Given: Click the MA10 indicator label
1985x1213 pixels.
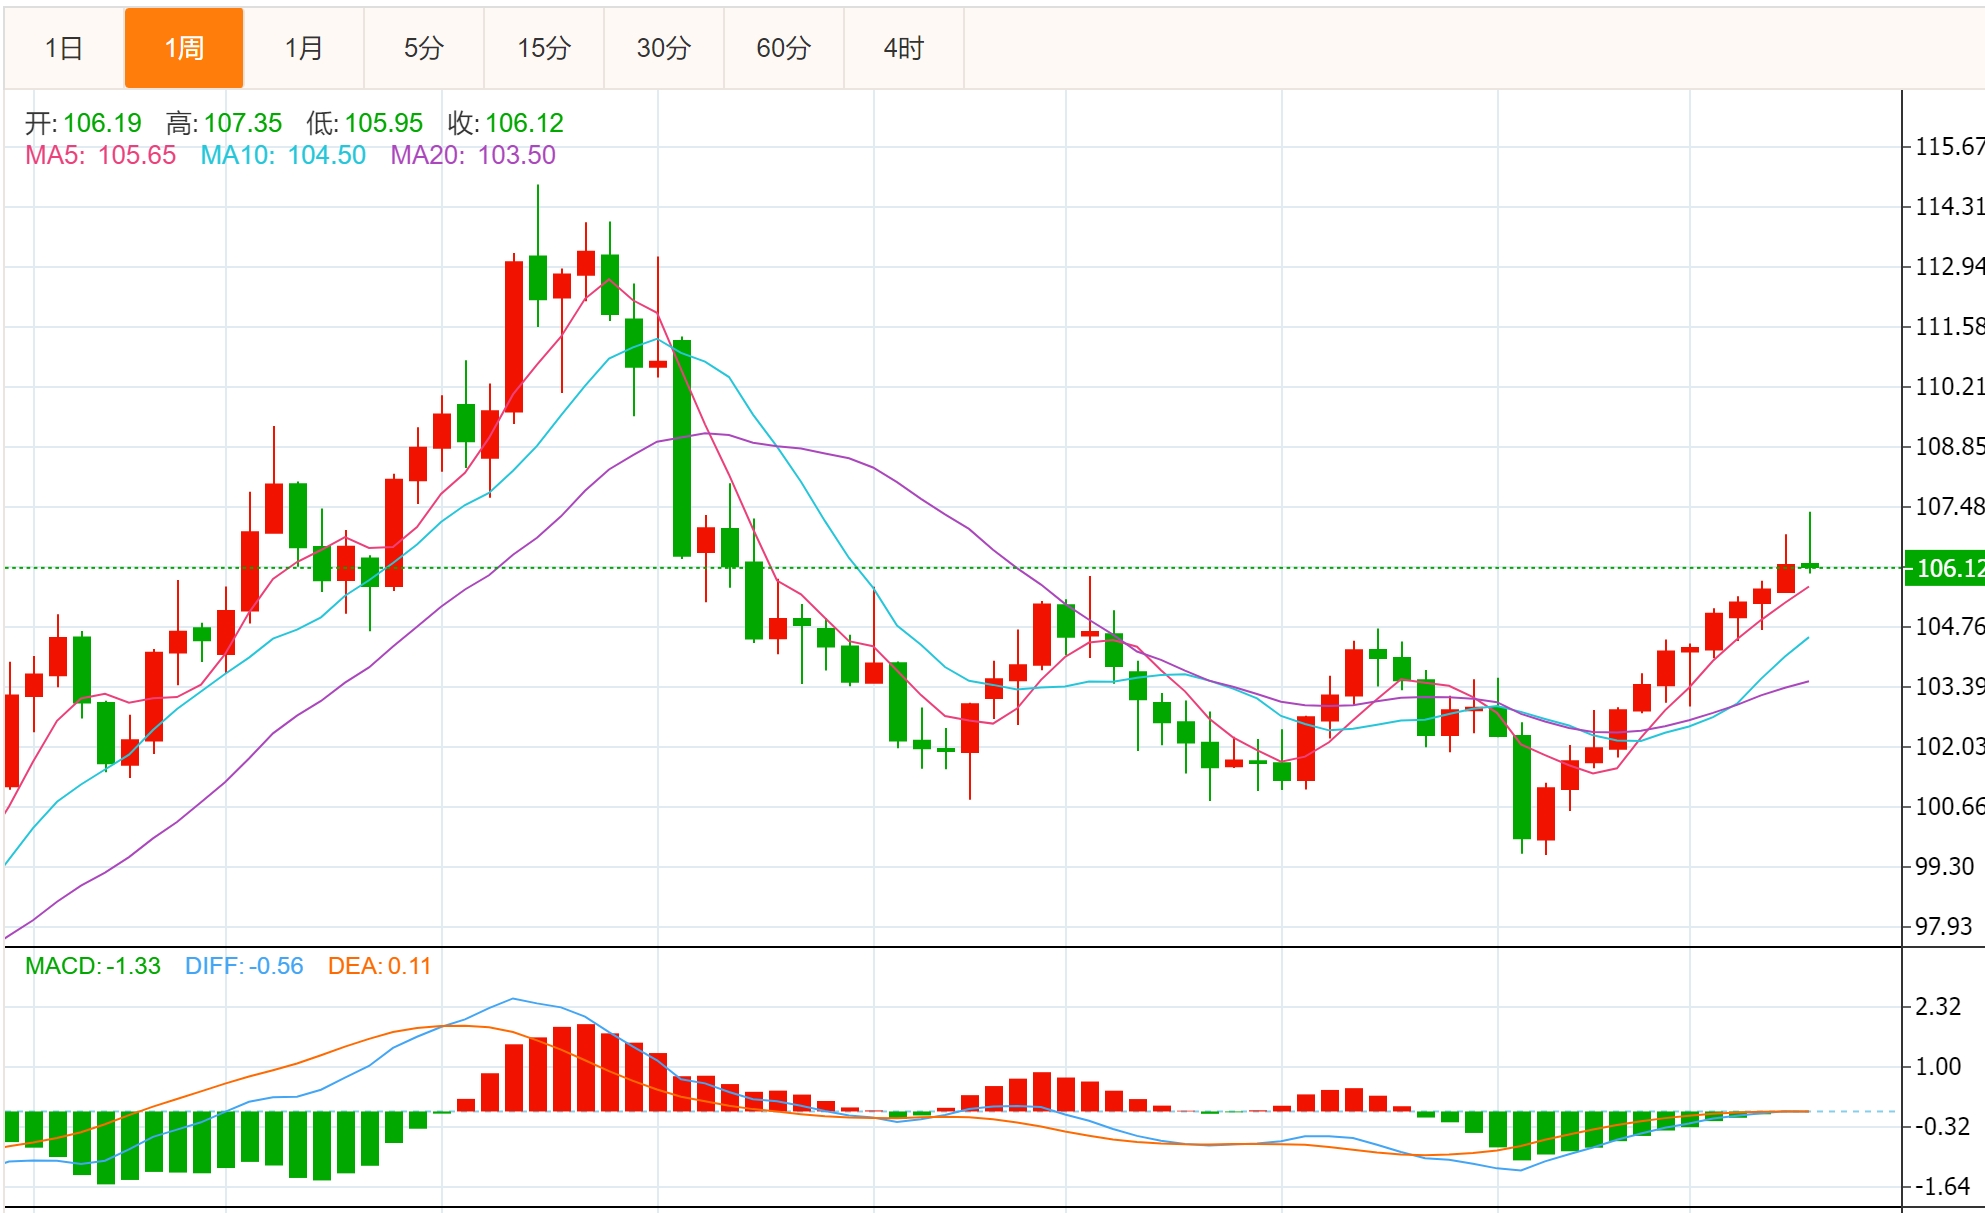Looking at the screenshot, I should click(x=283, y=155).
